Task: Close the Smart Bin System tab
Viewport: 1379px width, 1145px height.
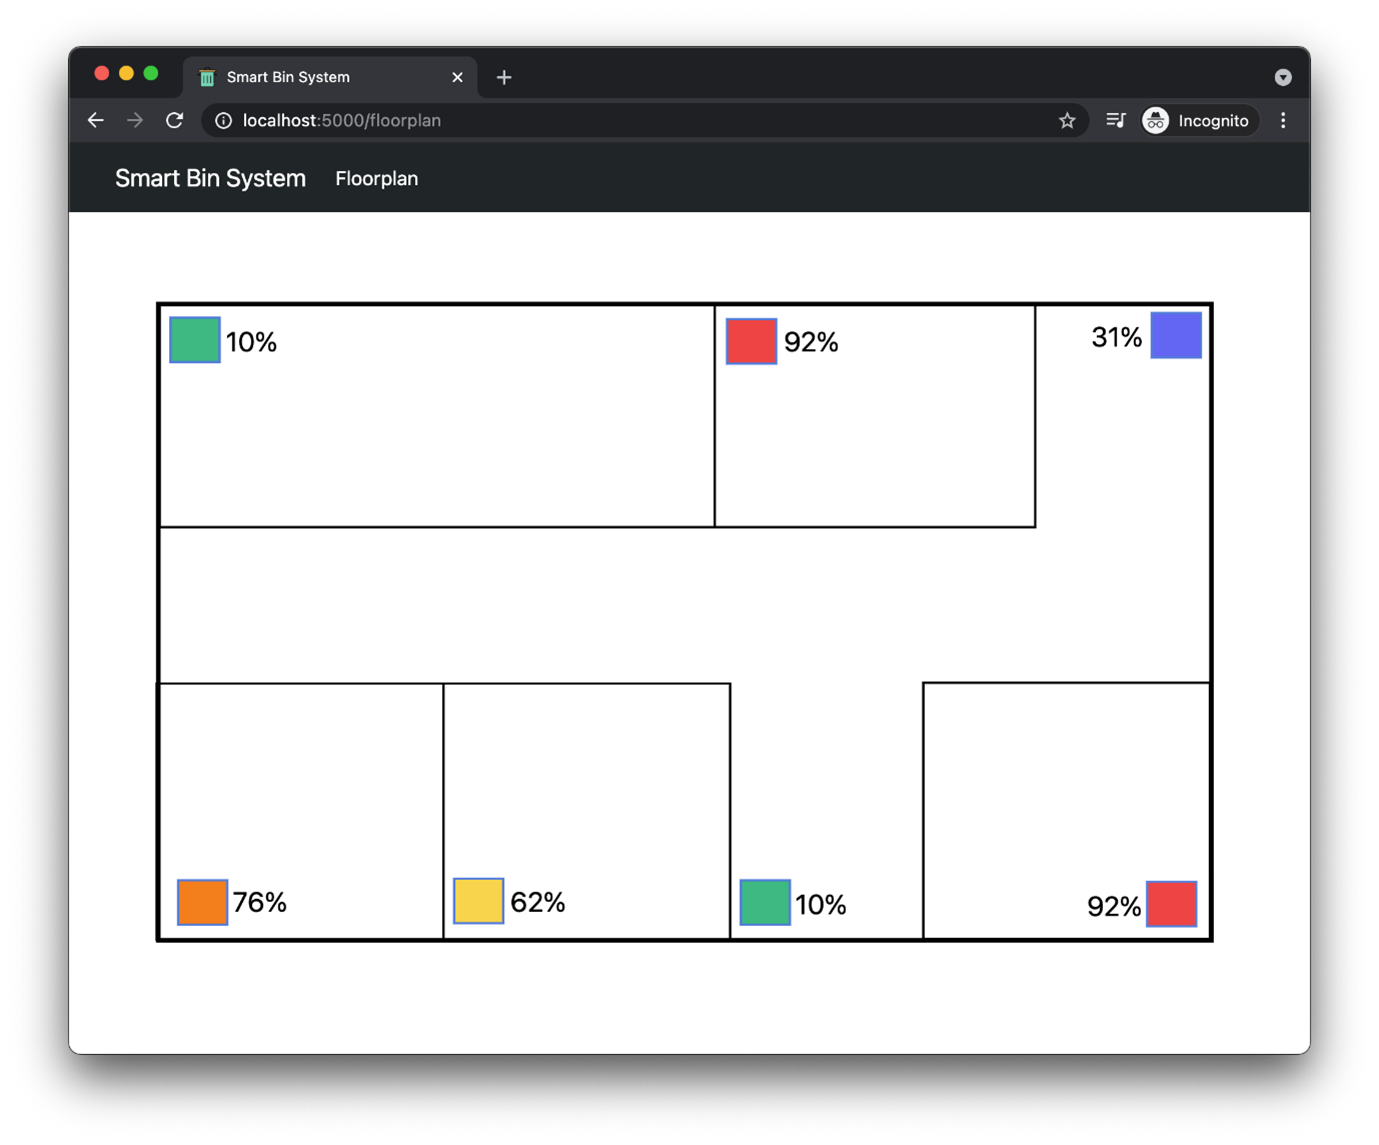Action: pos(457,77)
